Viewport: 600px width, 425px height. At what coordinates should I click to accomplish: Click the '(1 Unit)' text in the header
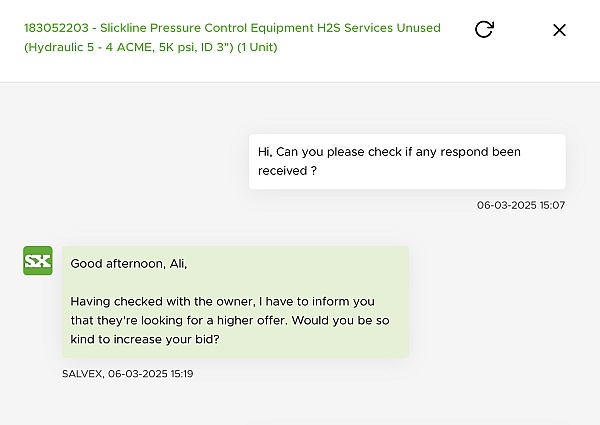click(257, 47)
